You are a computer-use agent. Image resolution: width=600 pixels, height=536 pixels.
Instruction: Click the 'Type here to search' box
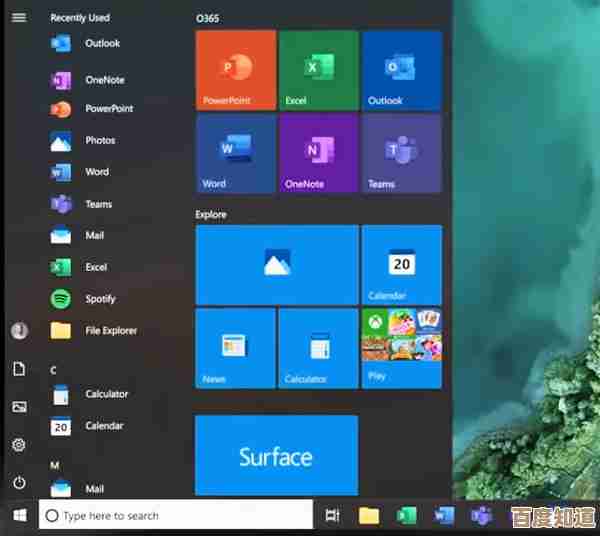tap(176, 515)
